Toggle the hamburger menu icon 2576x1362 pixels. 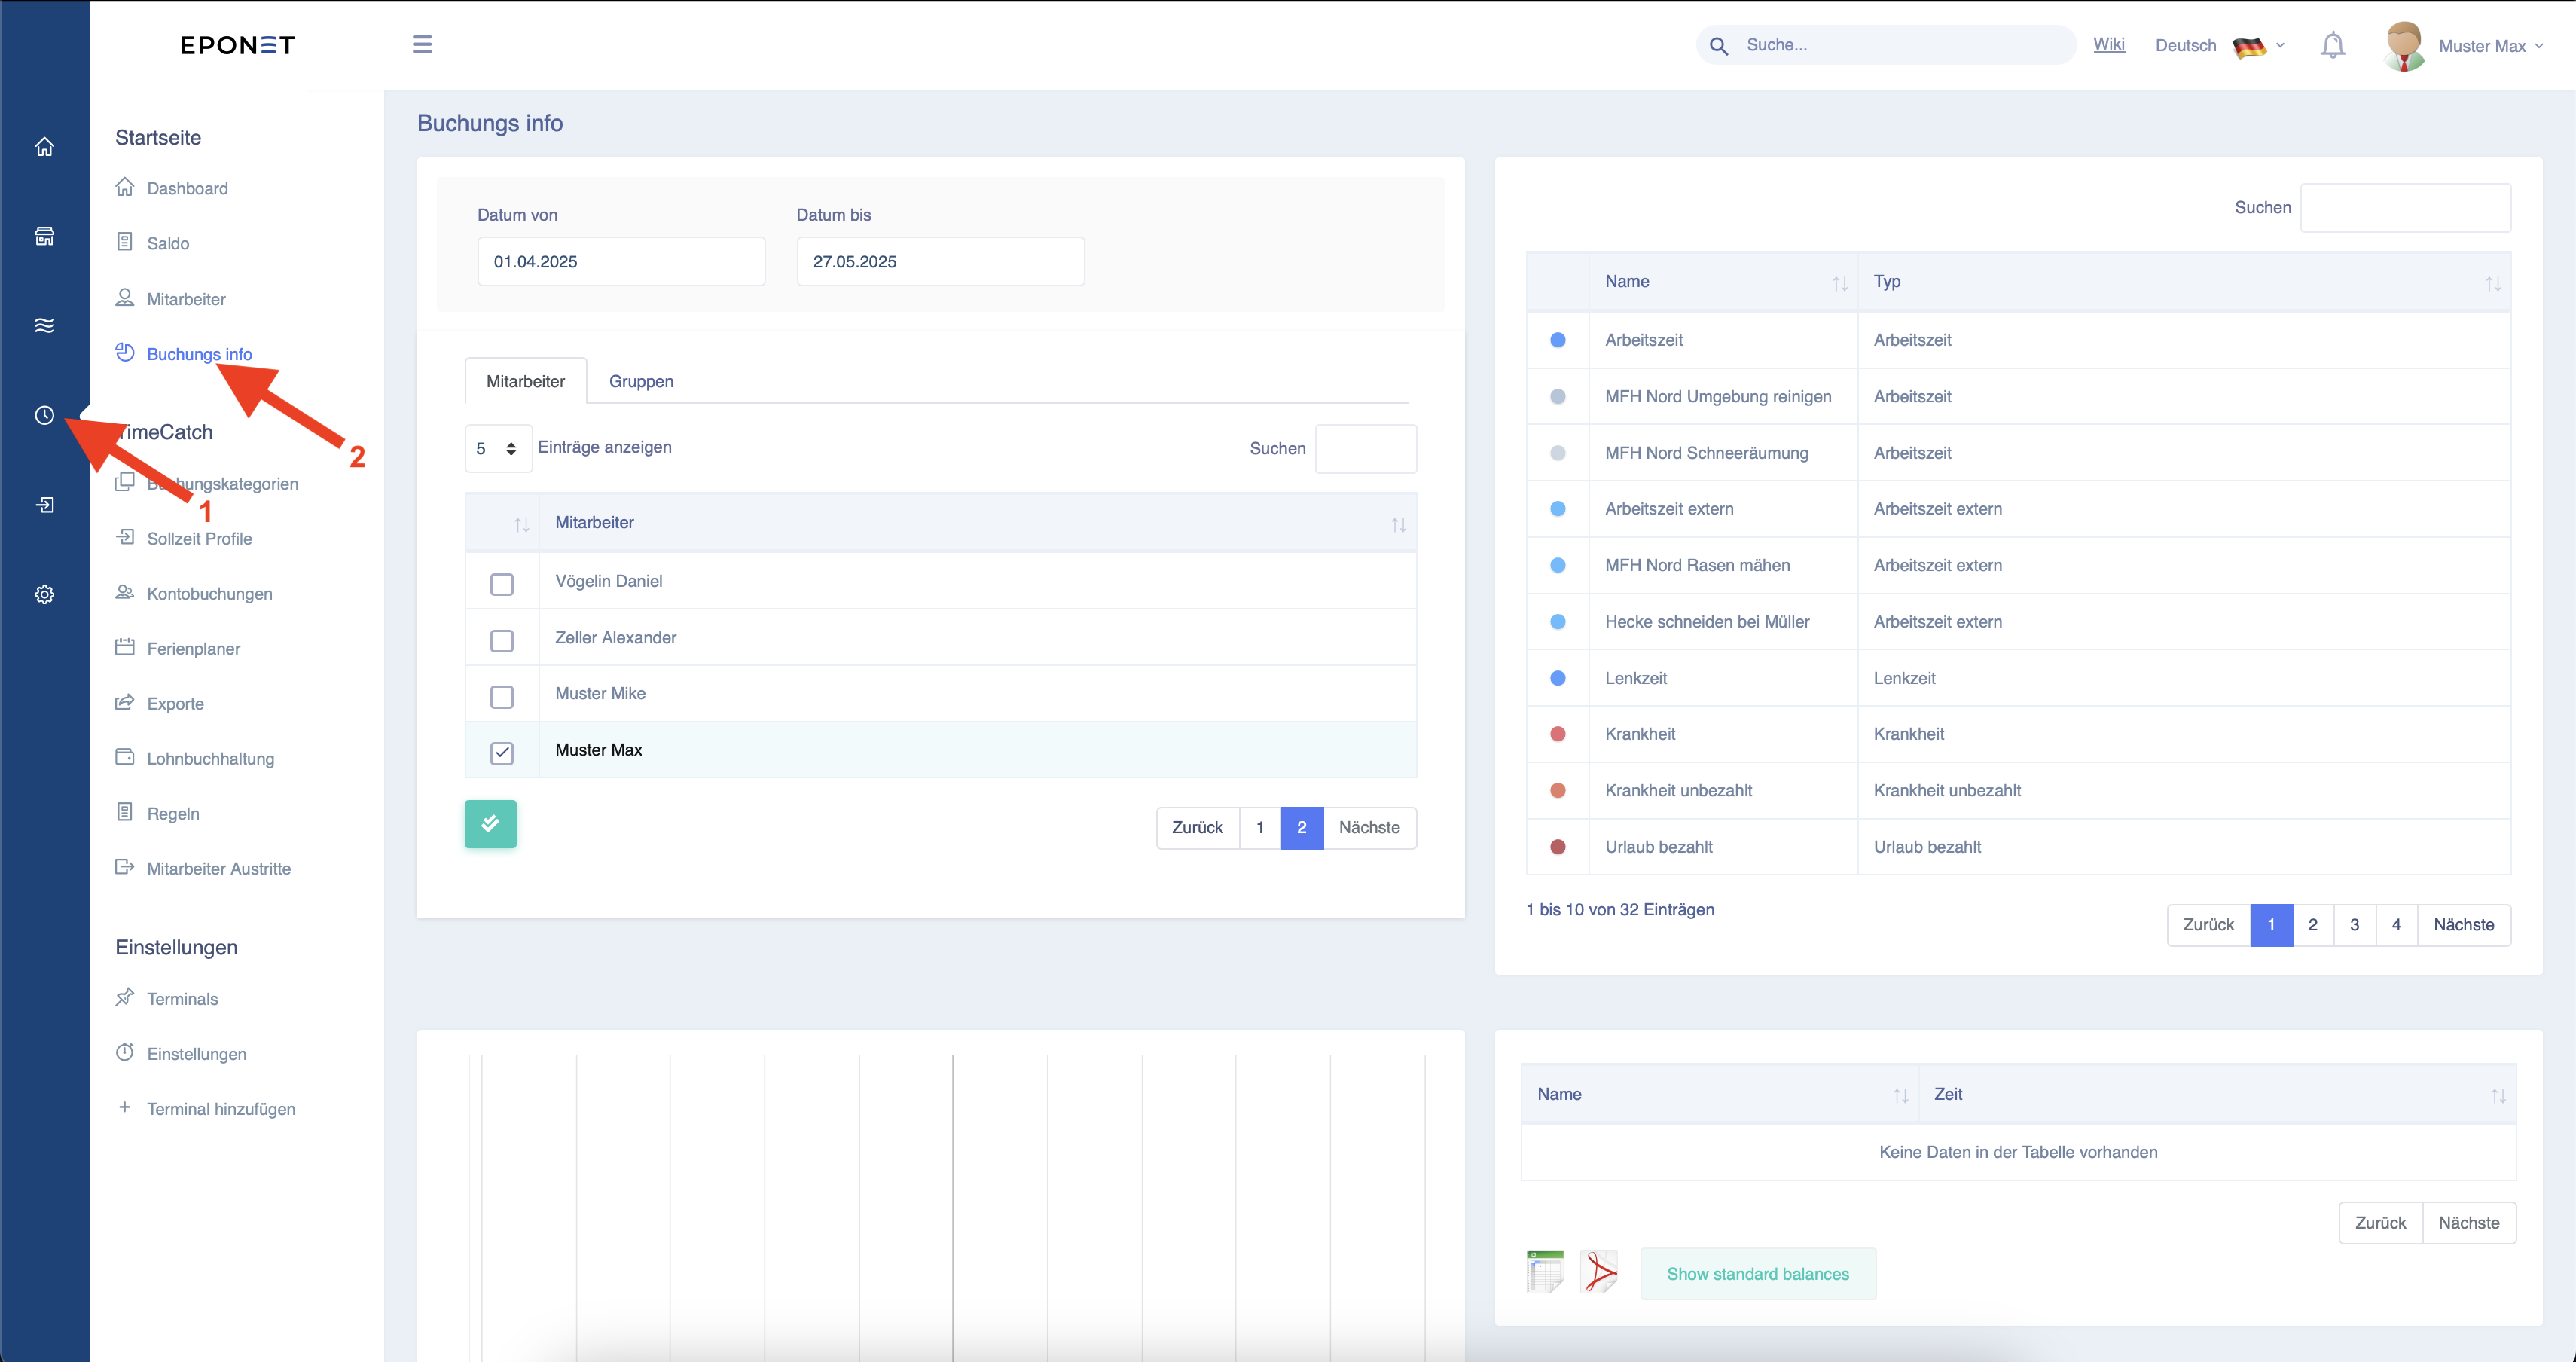(422, 44)
